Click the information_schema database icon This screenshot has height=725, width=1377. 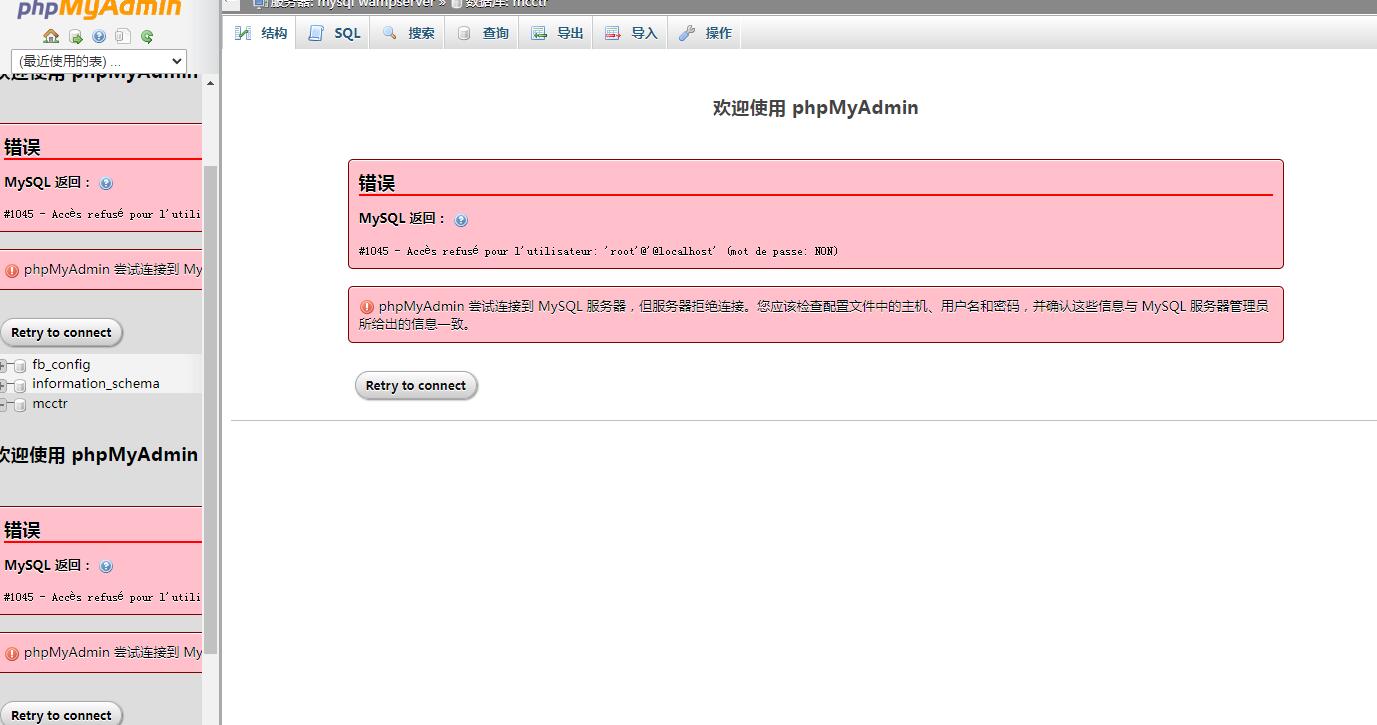pyautogui.click(x=20, y=385)
